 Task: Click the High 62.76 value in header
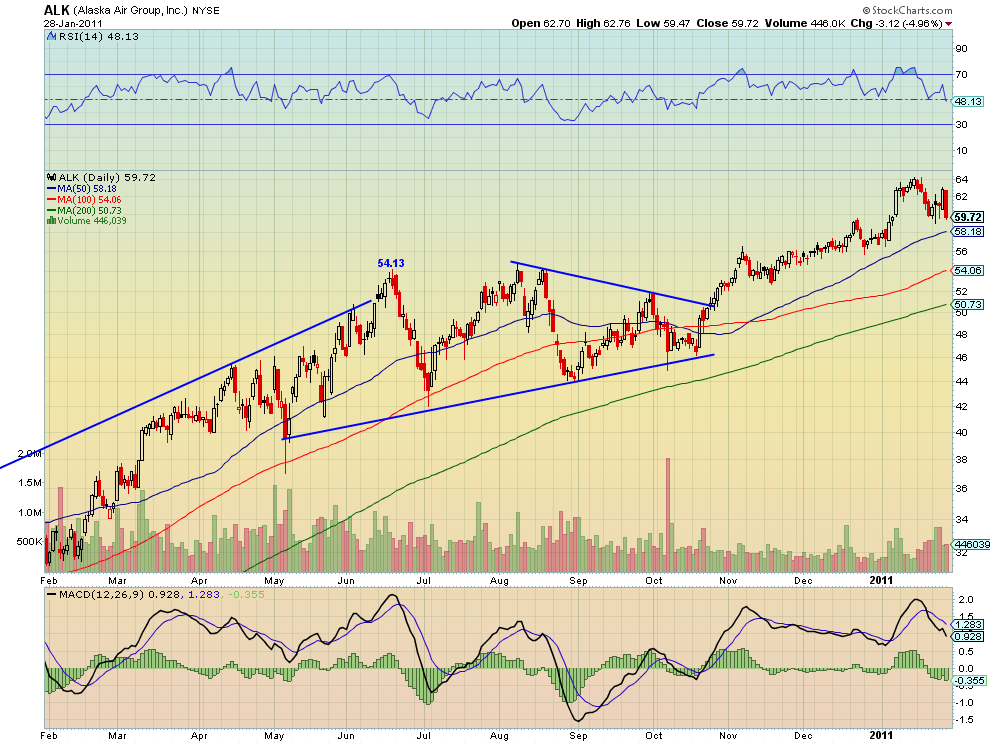603,23
